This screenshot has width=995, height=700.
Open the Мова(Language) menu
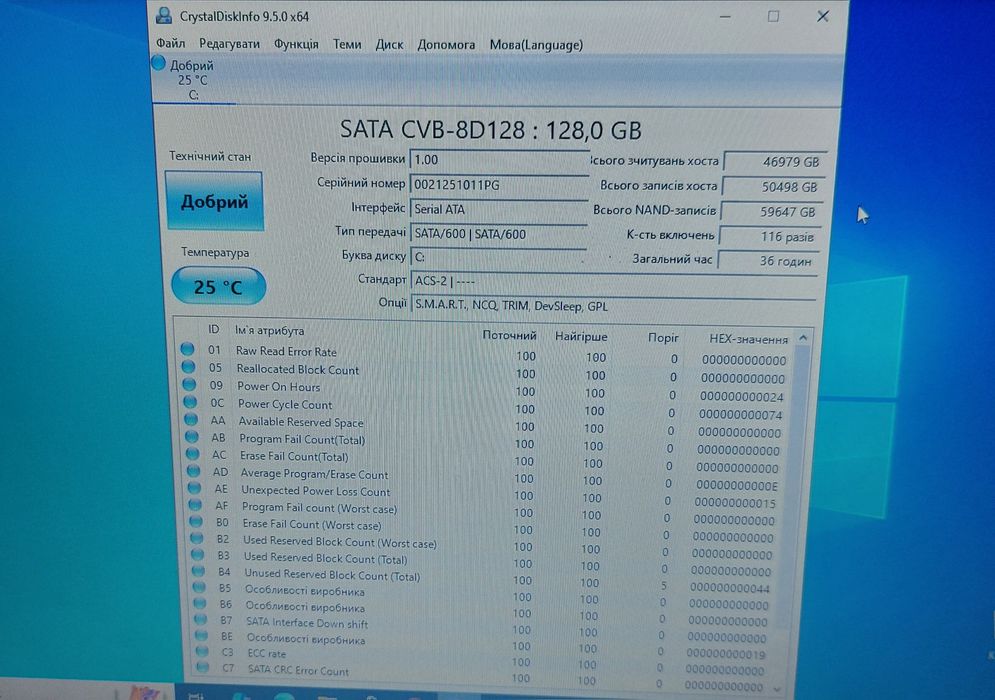click(x=536, y=45)
